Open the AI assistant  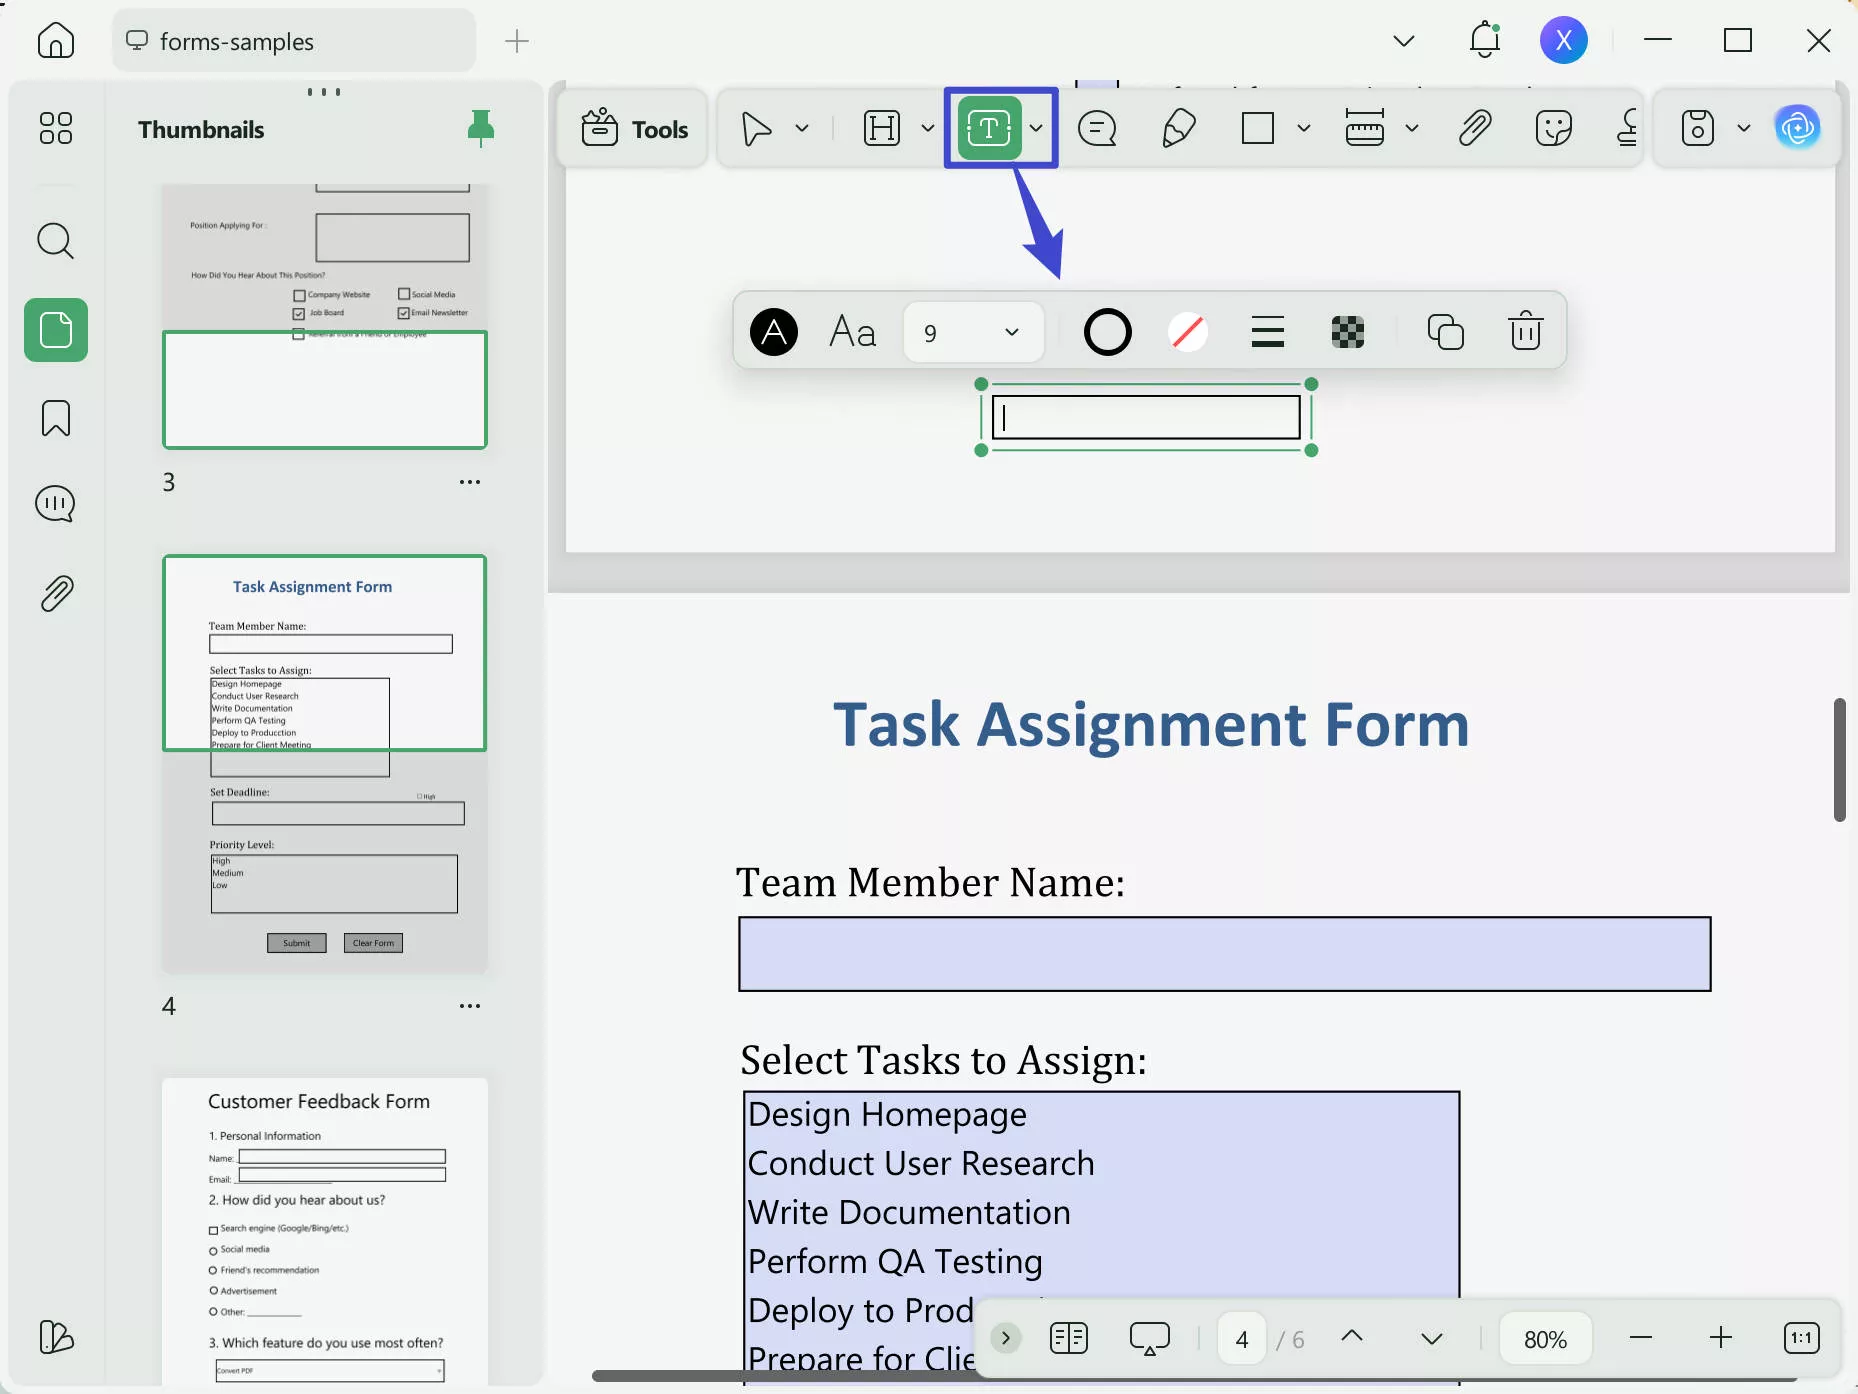[1798, 127]
